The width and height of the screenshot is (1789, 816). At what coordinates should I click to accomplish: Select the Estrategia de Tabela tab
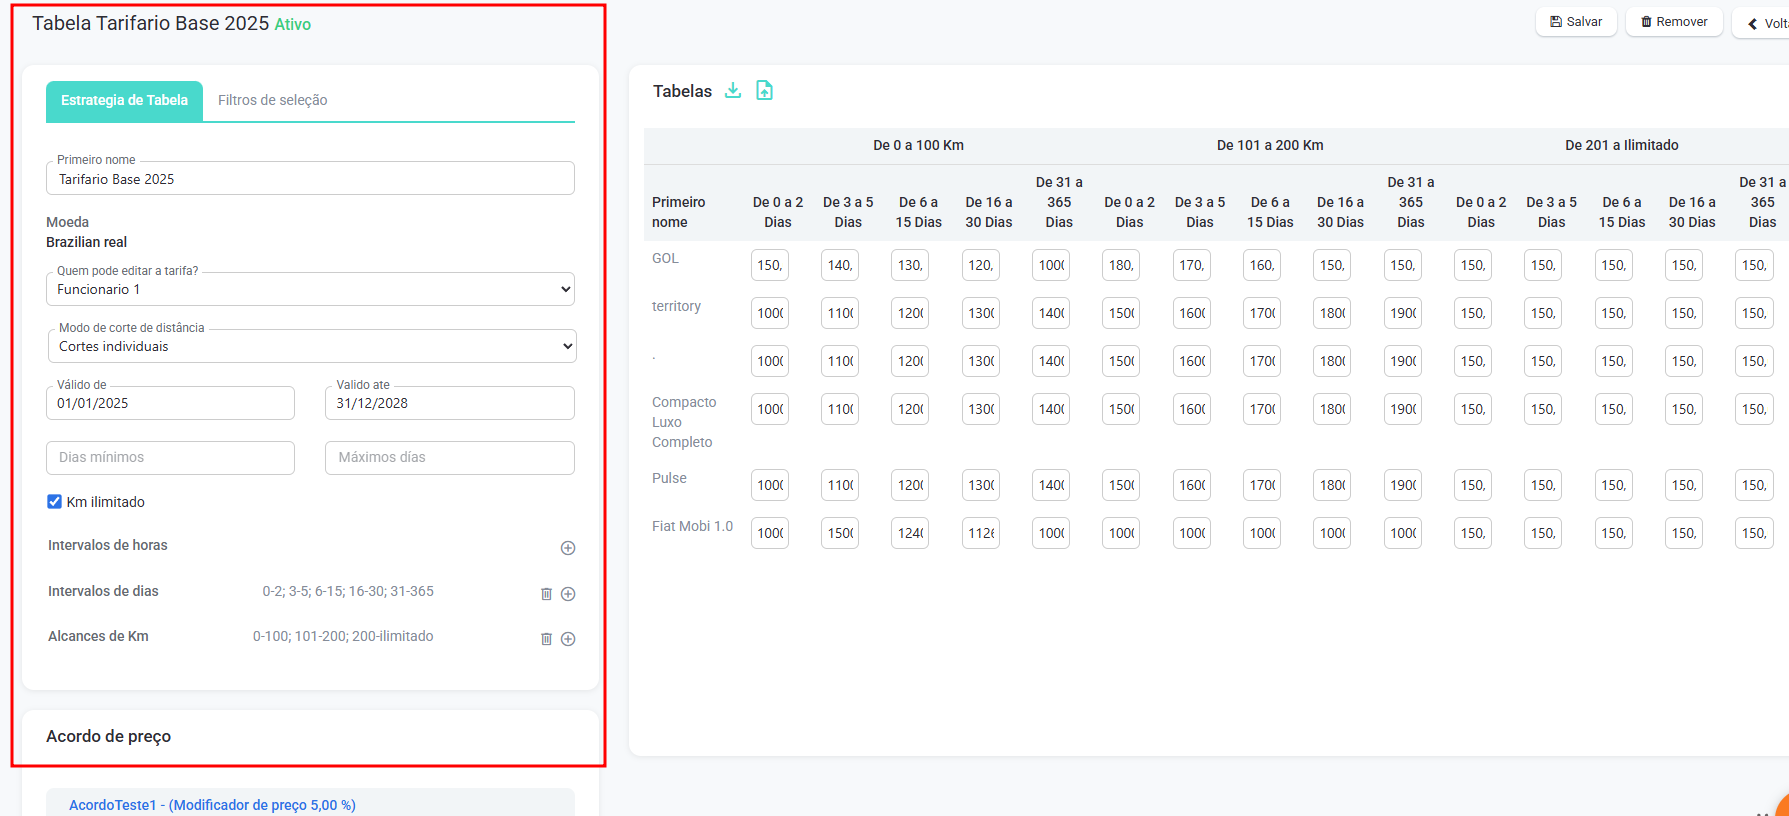tap(124, 100)
